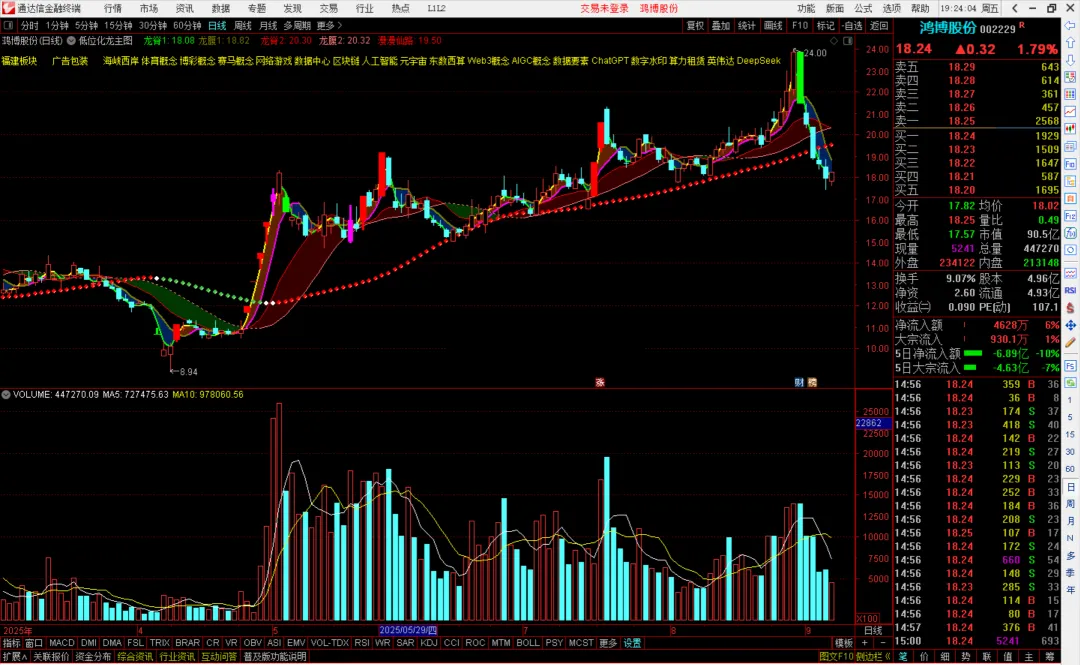Open the 资讯 menu
Screen dimensions: 1080x665
point(185,8)
